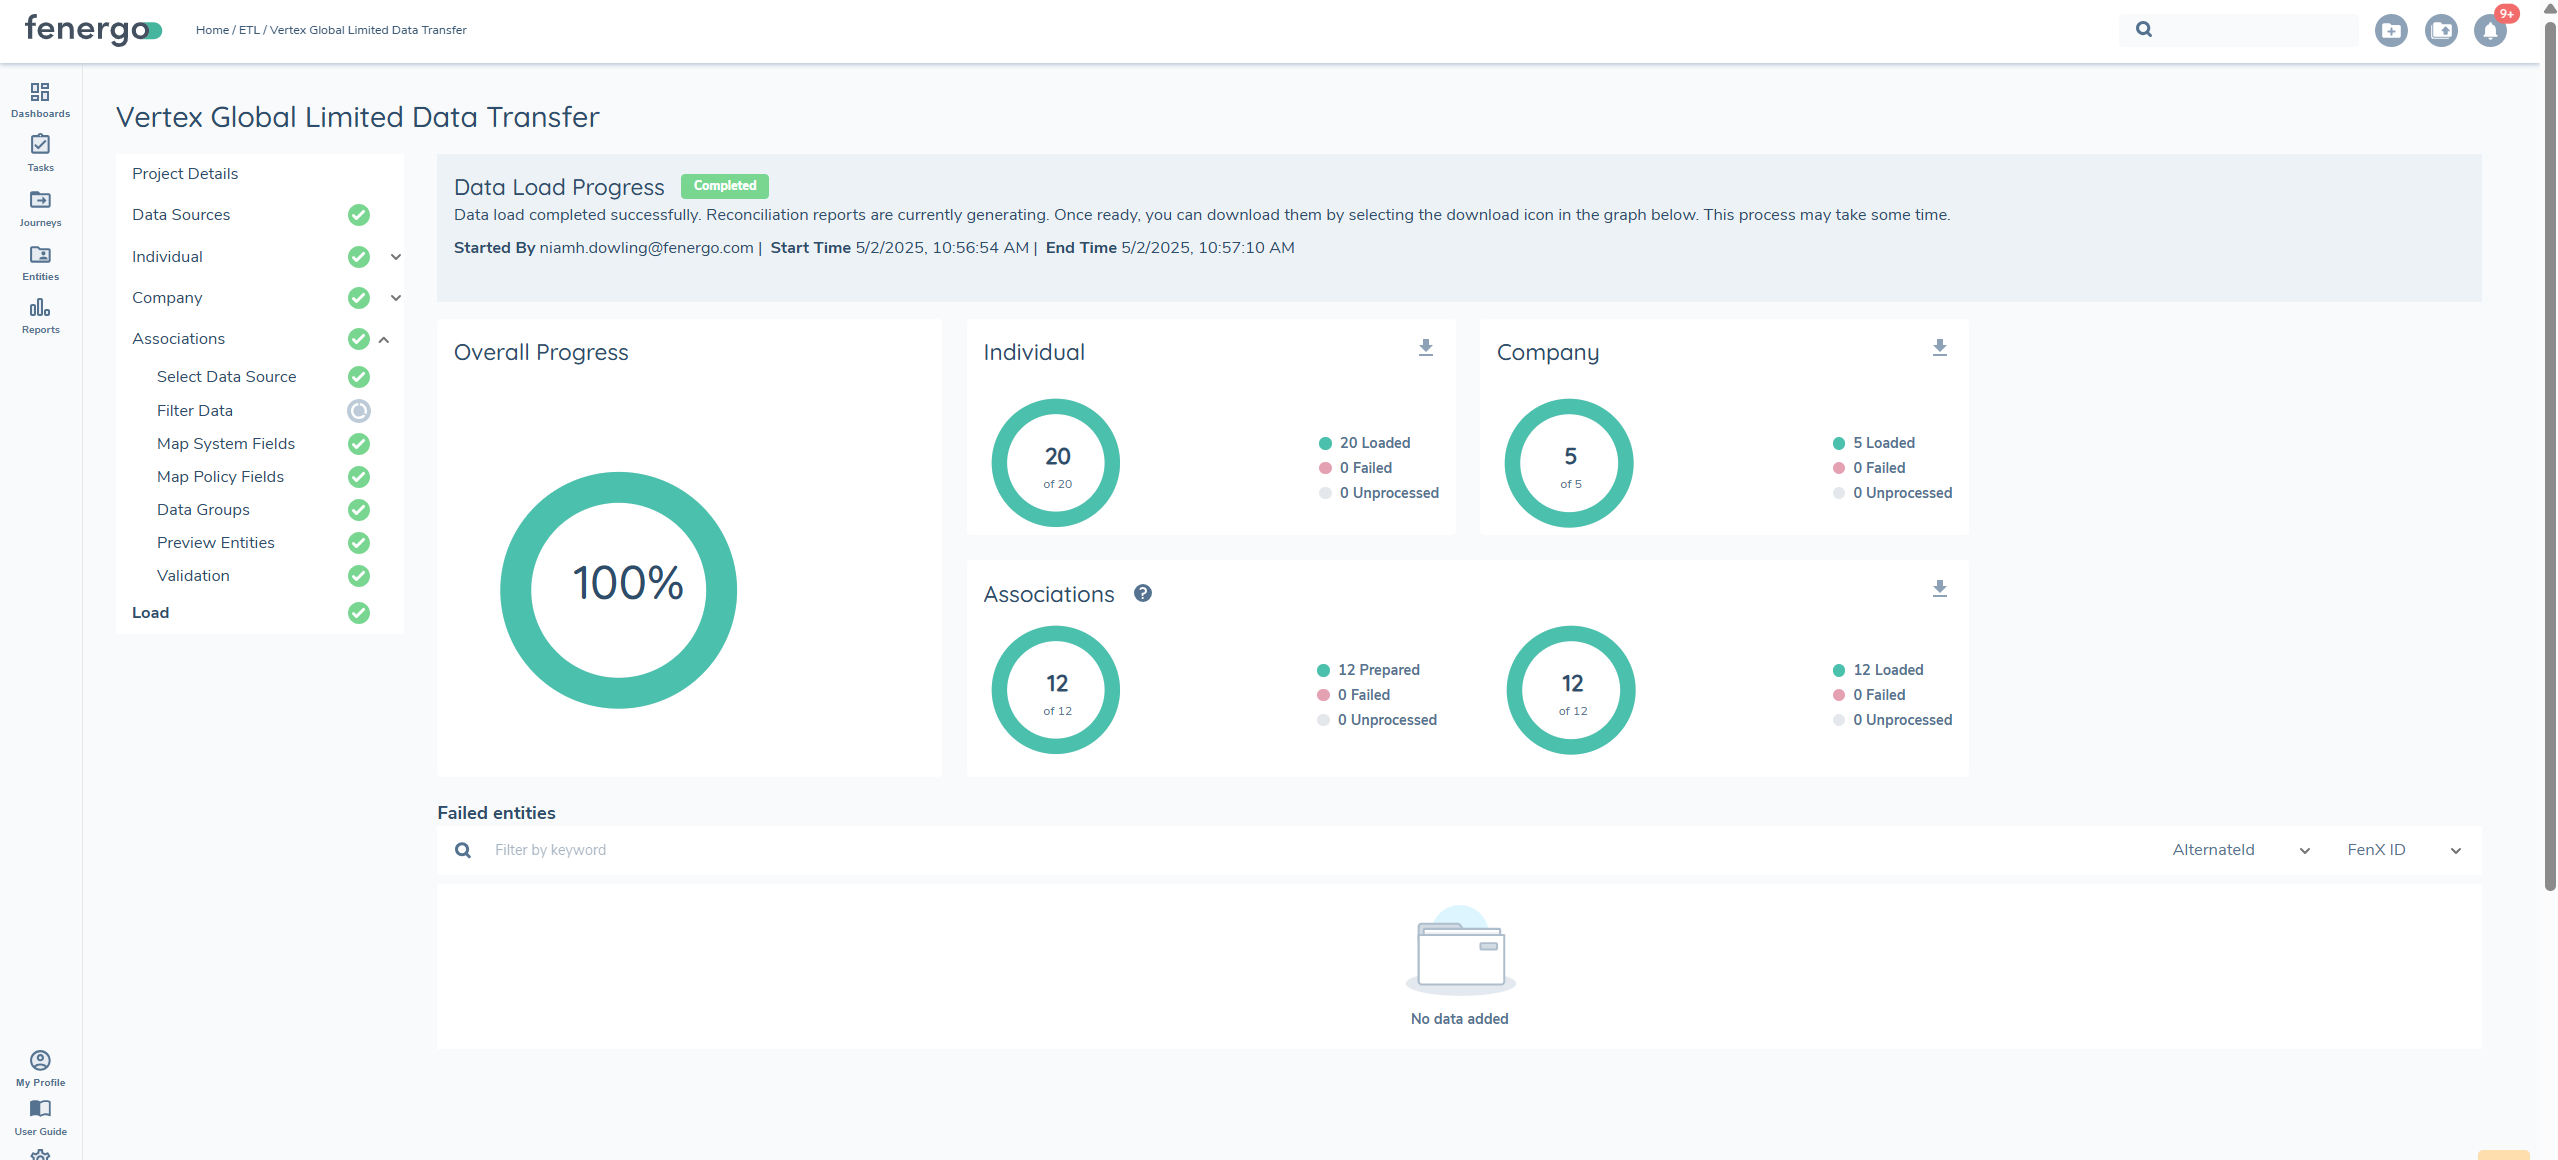Viewport: 2558px width, 1160px height.
Task: Open the Tasks sidebar icon
Action: (x=40, y=152)
